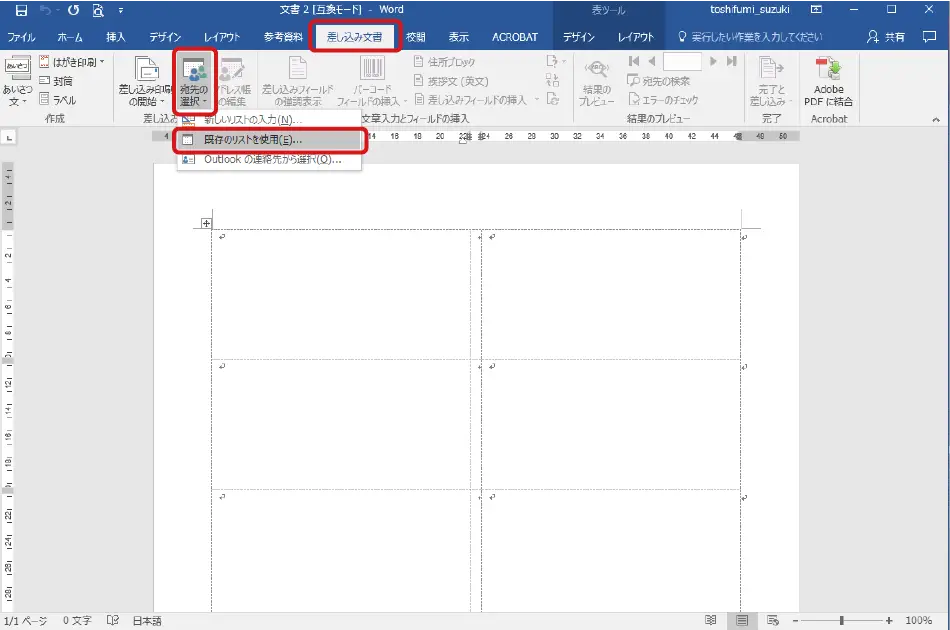Image resolution: width=950 pixels, height=630 pixels.
Task: Click the 100% zoom level
Action: pos(918,621)
